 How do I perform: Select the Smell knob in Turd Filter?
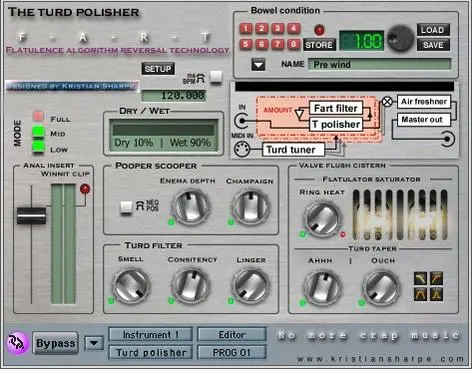pos(131,285)
